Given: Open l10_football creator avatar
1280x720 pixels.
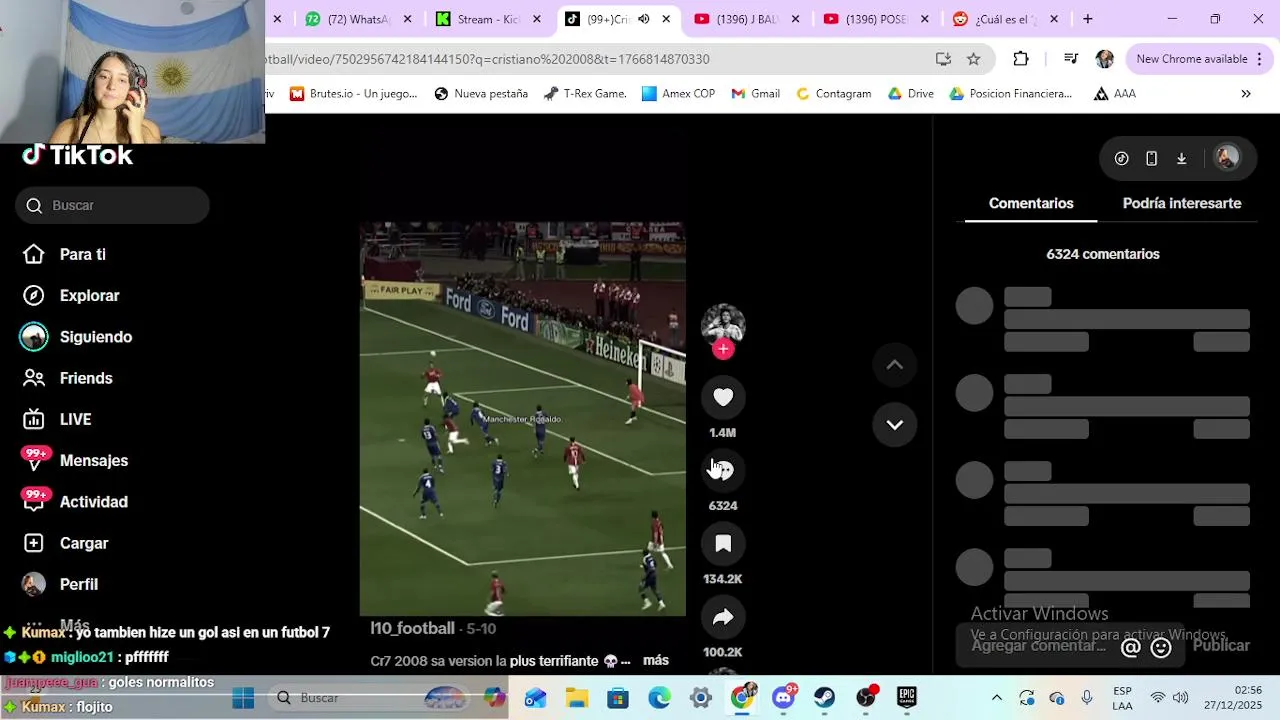Looking at the screenshot, I should point(723,324).
